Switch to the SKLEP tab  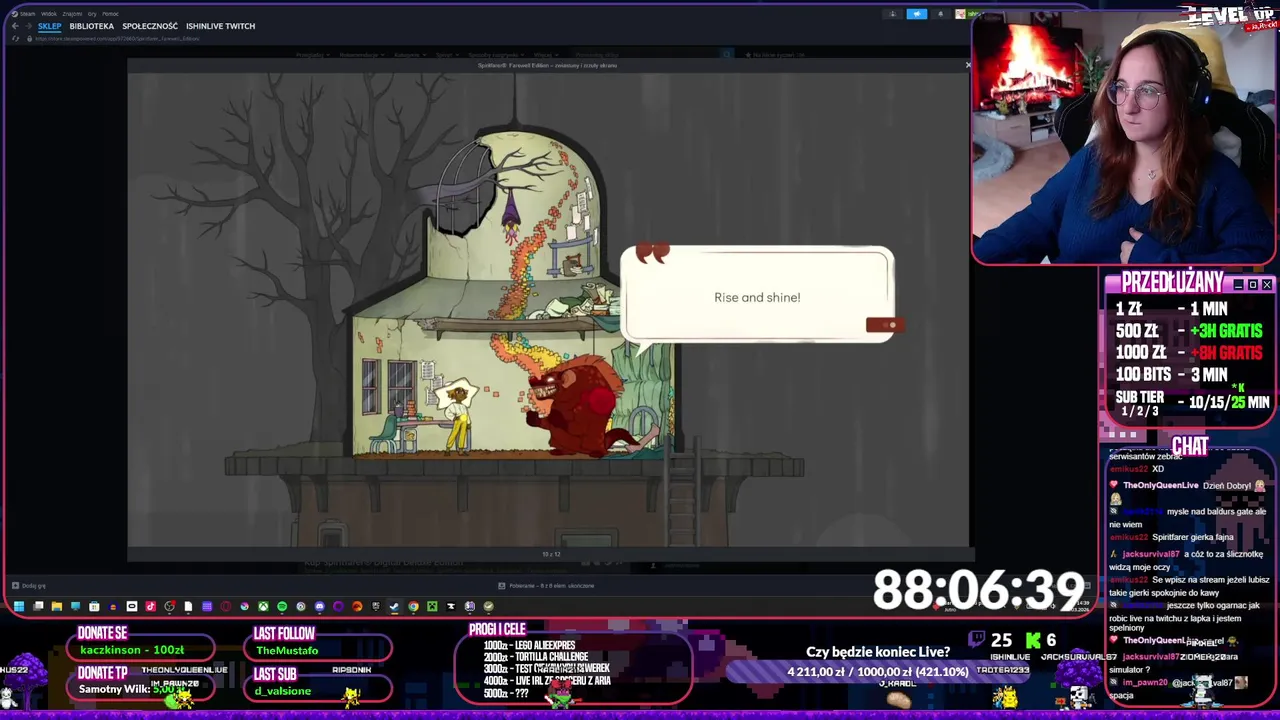point(50,26)
